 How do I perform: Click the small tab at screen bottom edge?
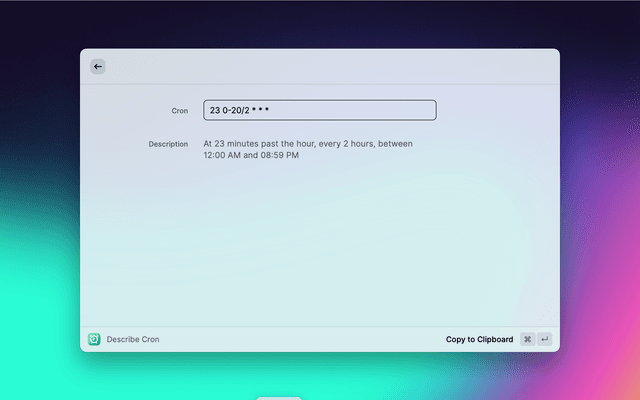(279, 397)
